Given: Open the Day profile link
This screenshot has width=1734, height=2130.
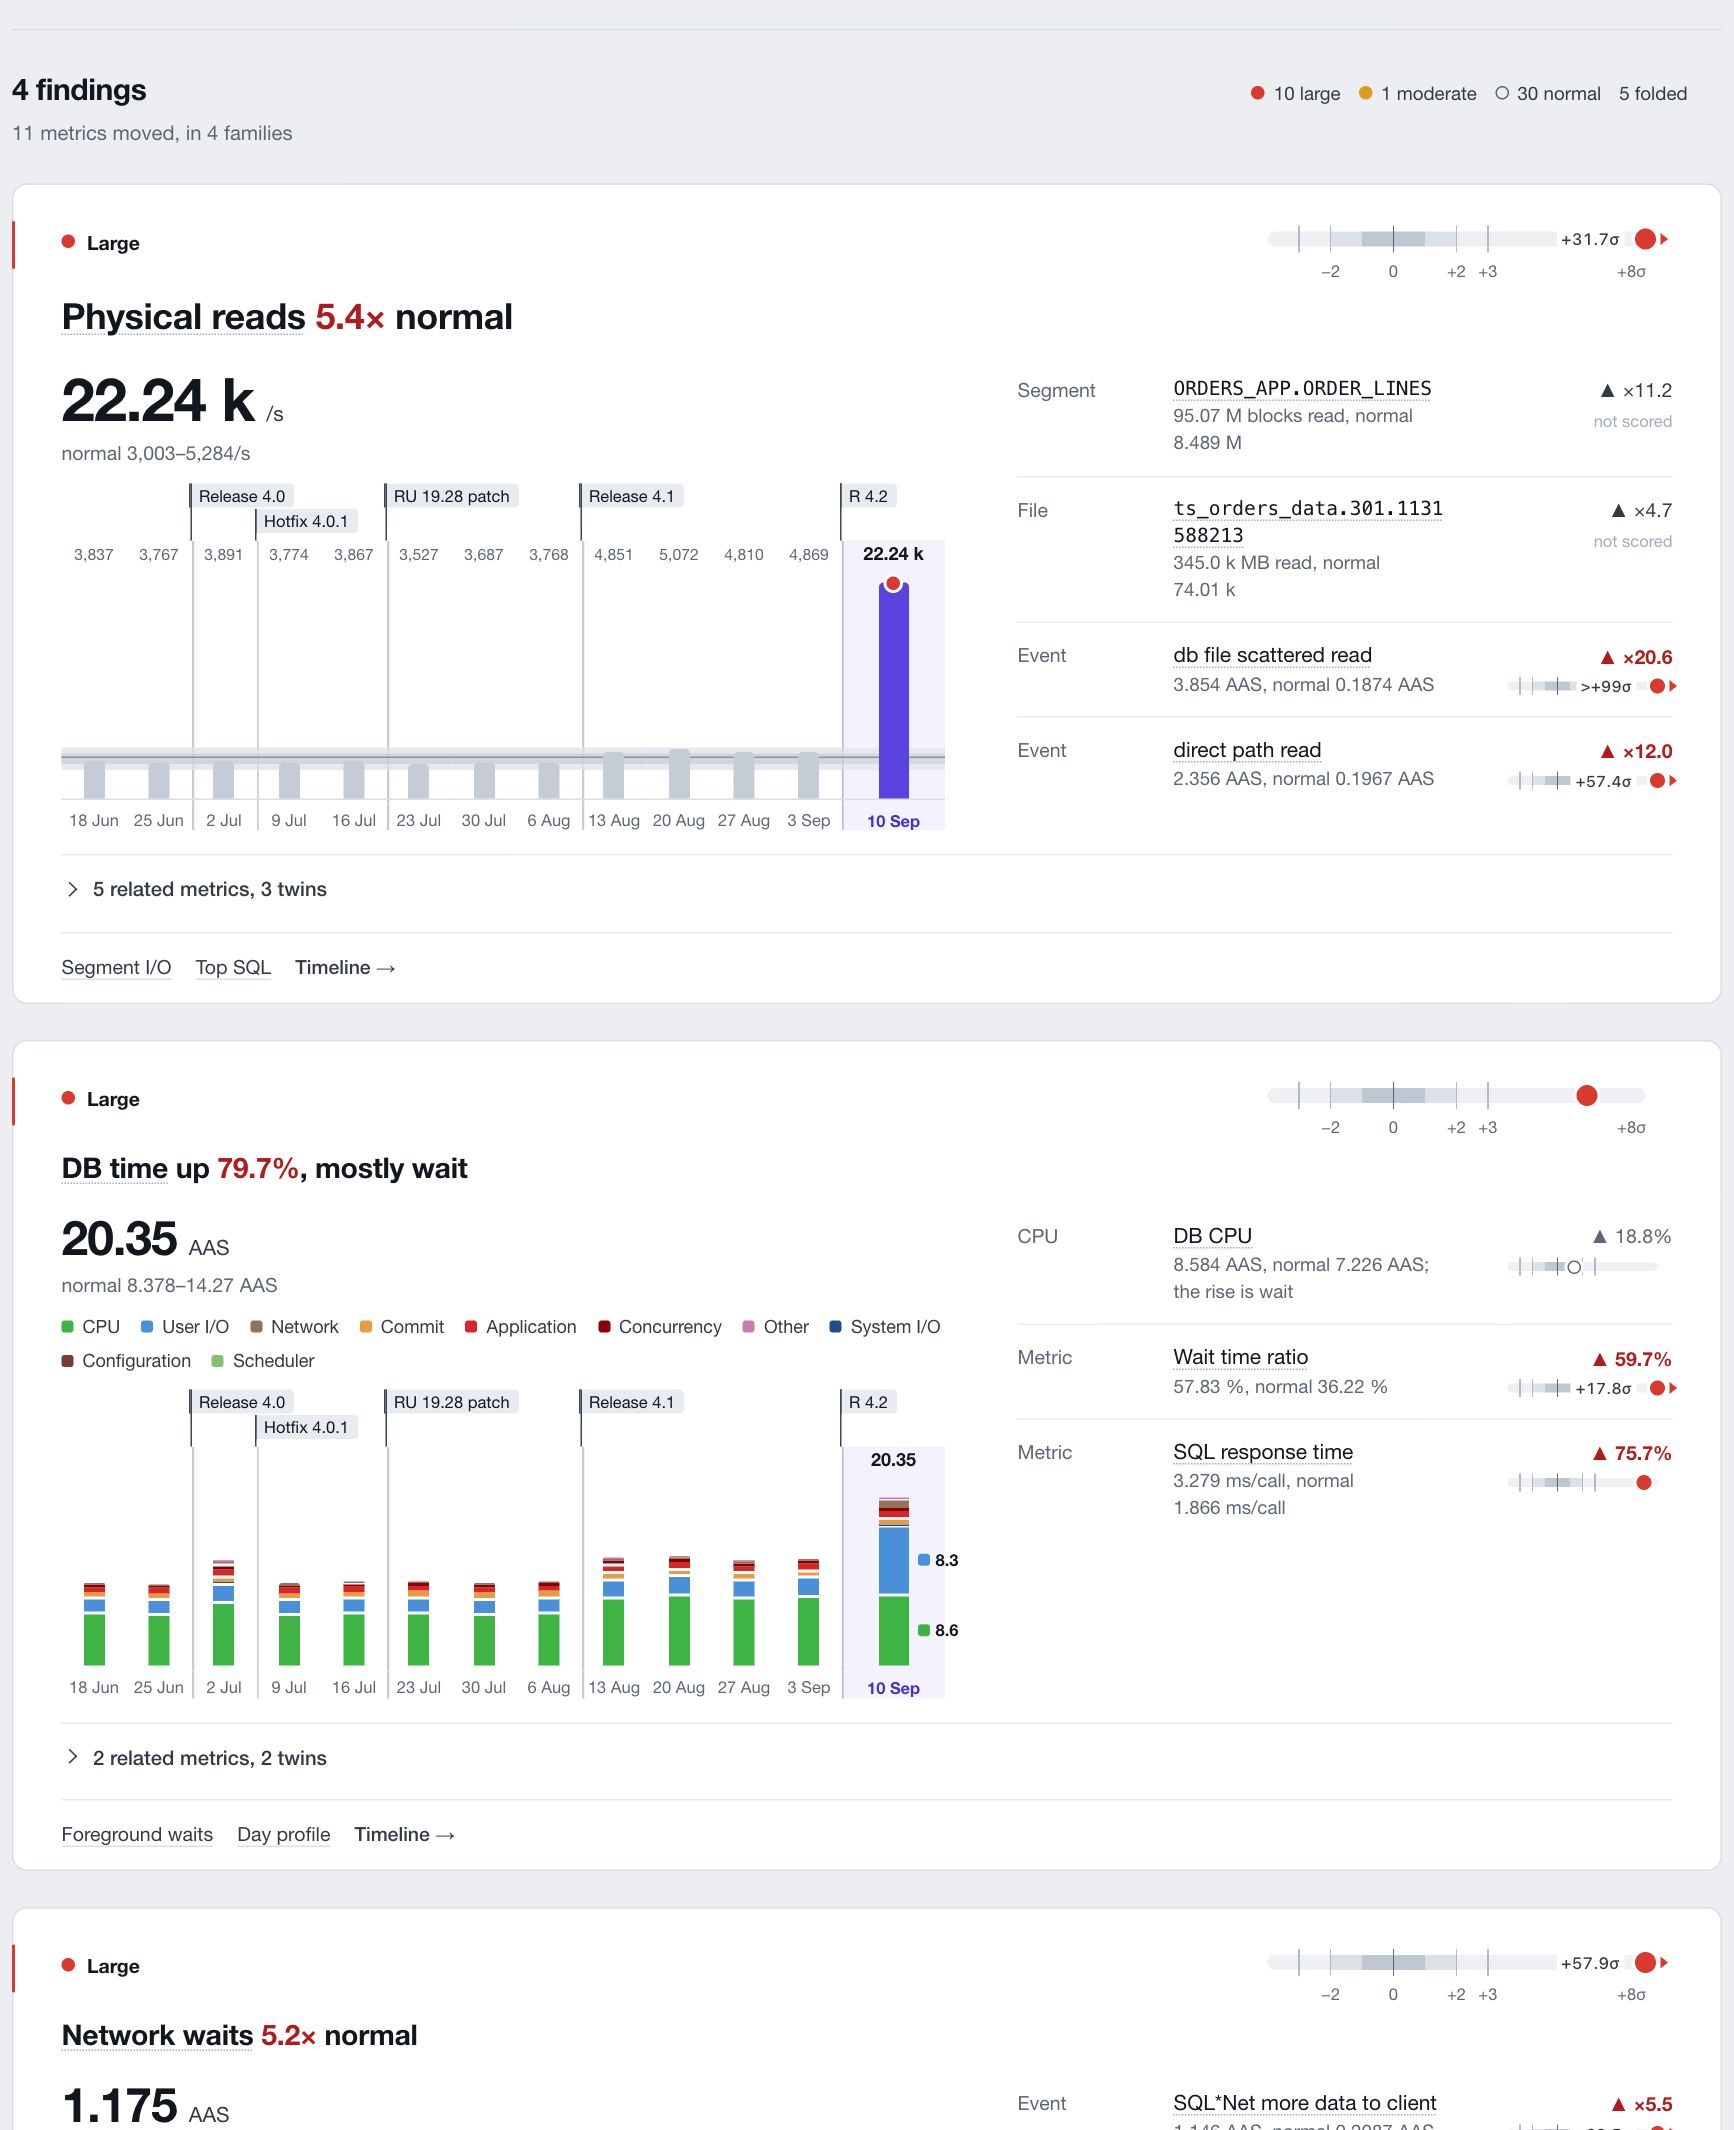Looking at the screenshot, I should coord(283,1834).
